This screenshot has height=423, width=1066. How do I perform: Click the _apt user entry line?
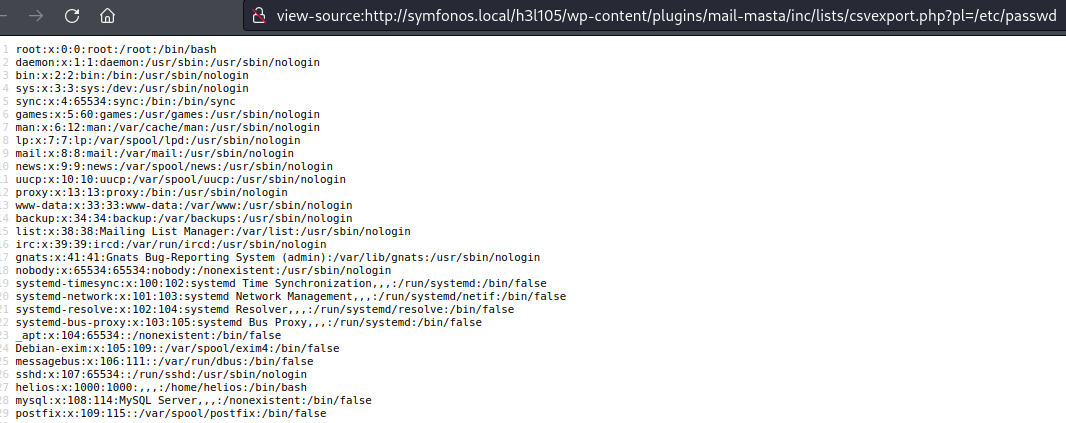pyautogui.click(x=148, y=335)
